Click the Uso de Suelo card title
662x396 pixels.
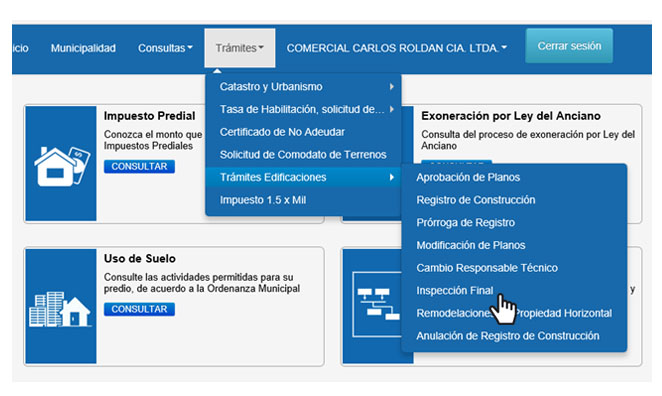139,258
